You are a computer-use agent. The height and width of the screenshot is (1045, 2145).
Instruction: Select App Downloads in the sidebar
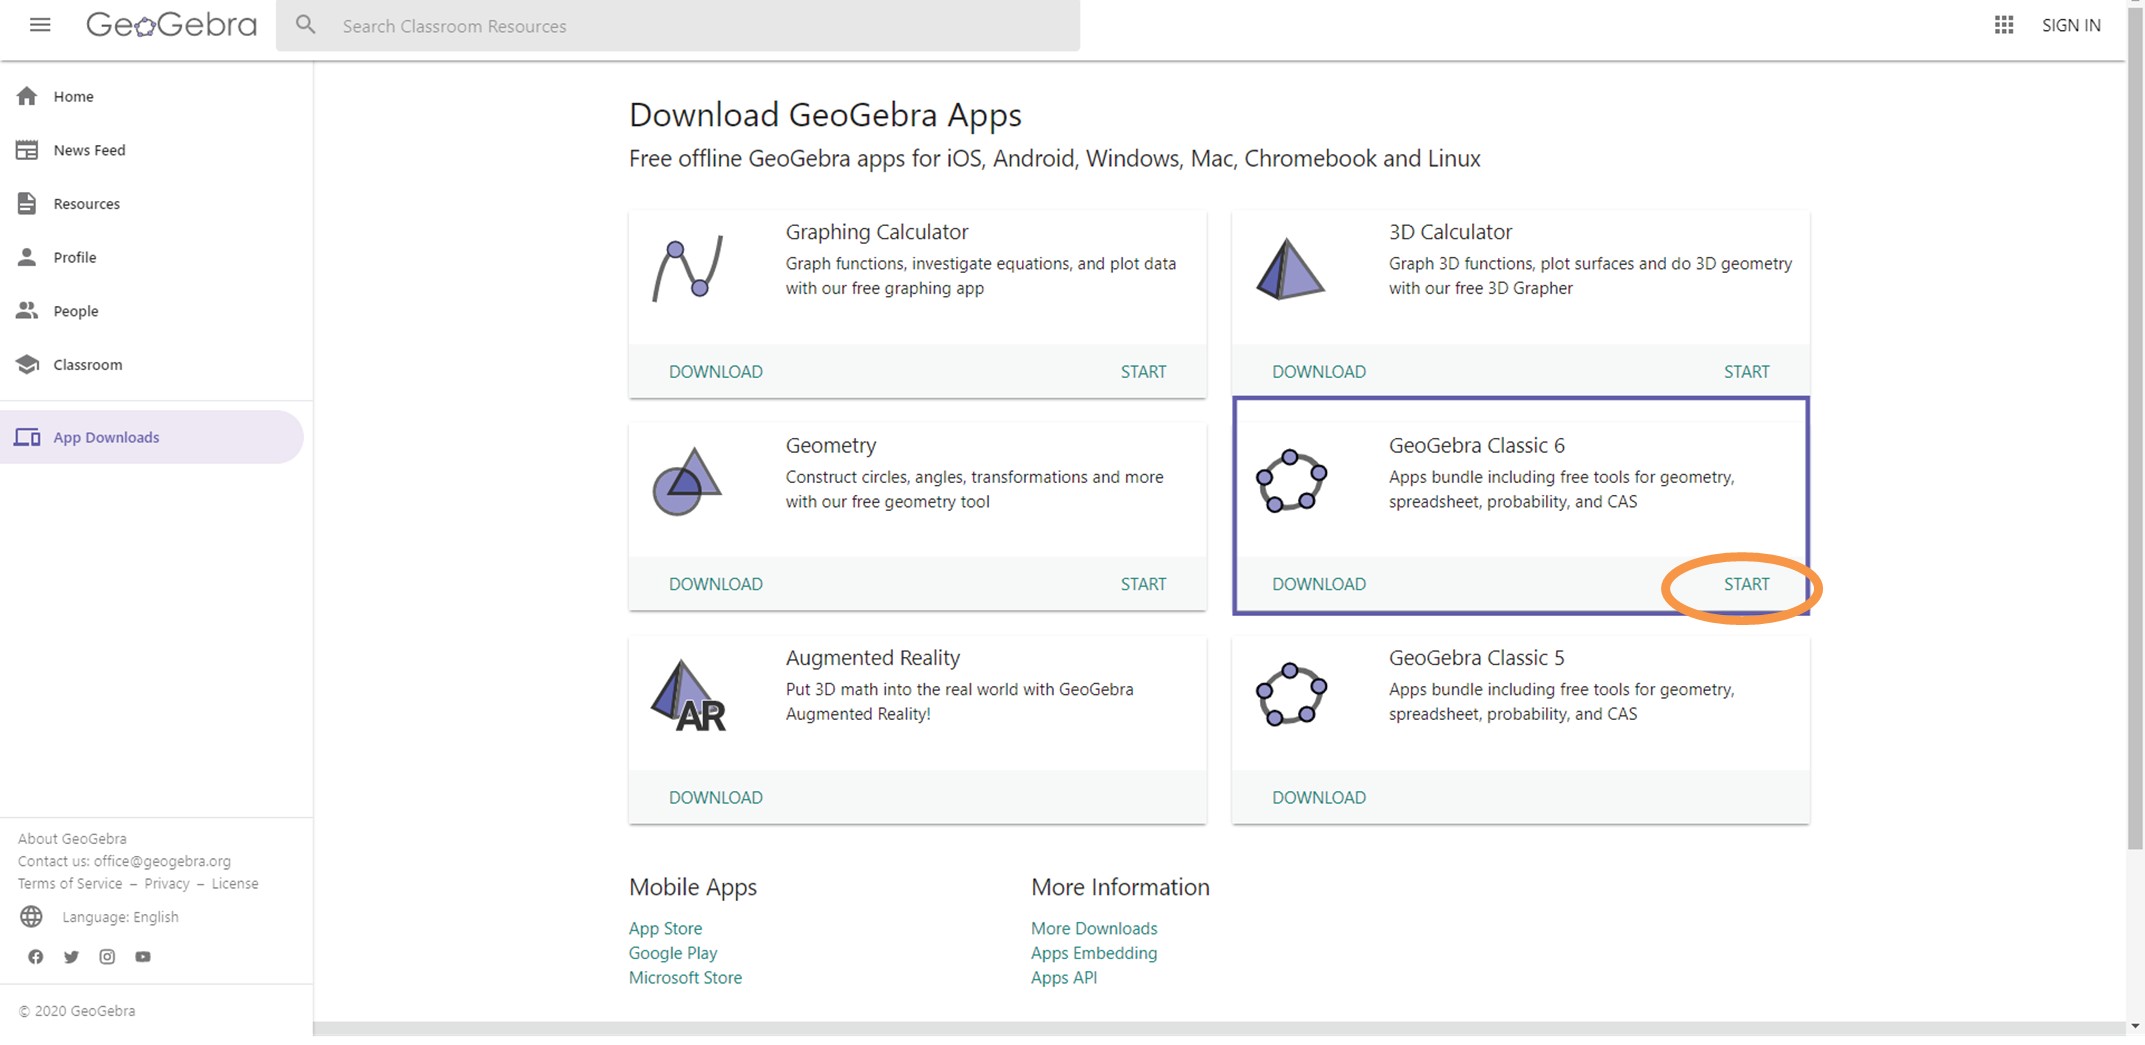152,437
